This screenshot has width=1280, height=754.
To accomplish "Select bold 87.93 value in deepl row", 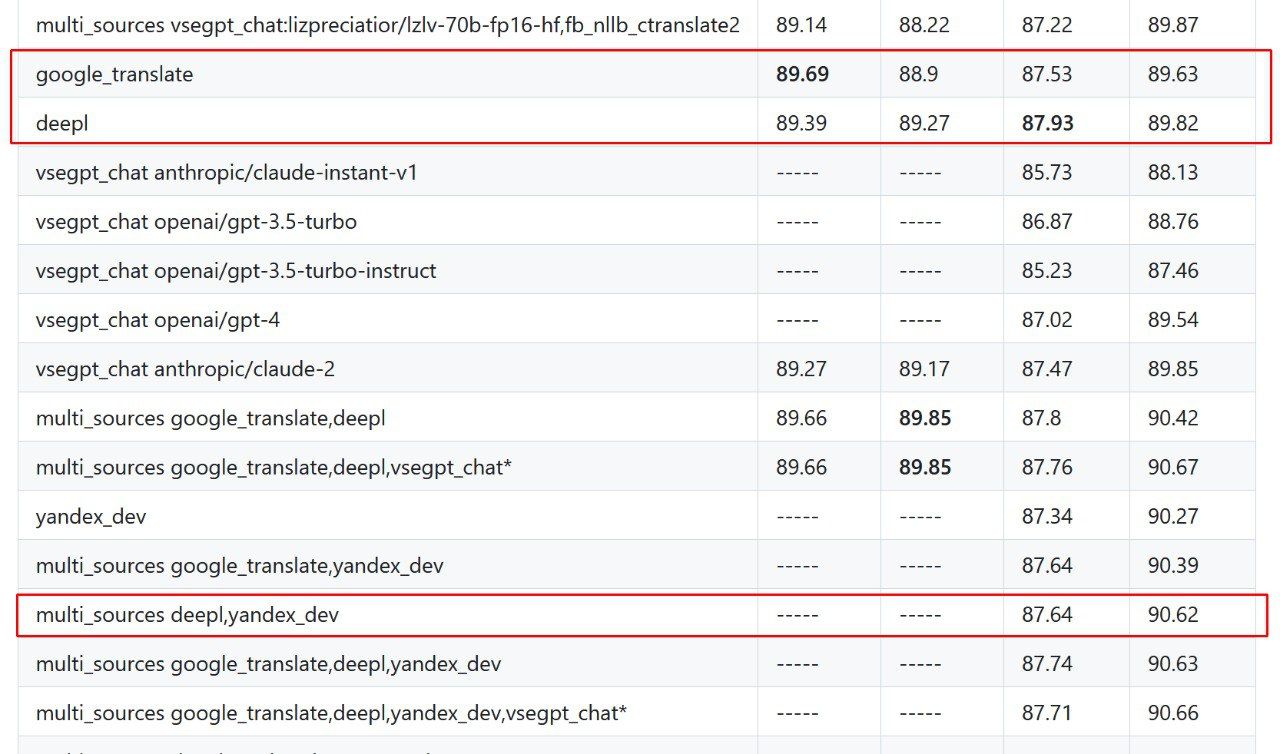I will click(1047, 123).
